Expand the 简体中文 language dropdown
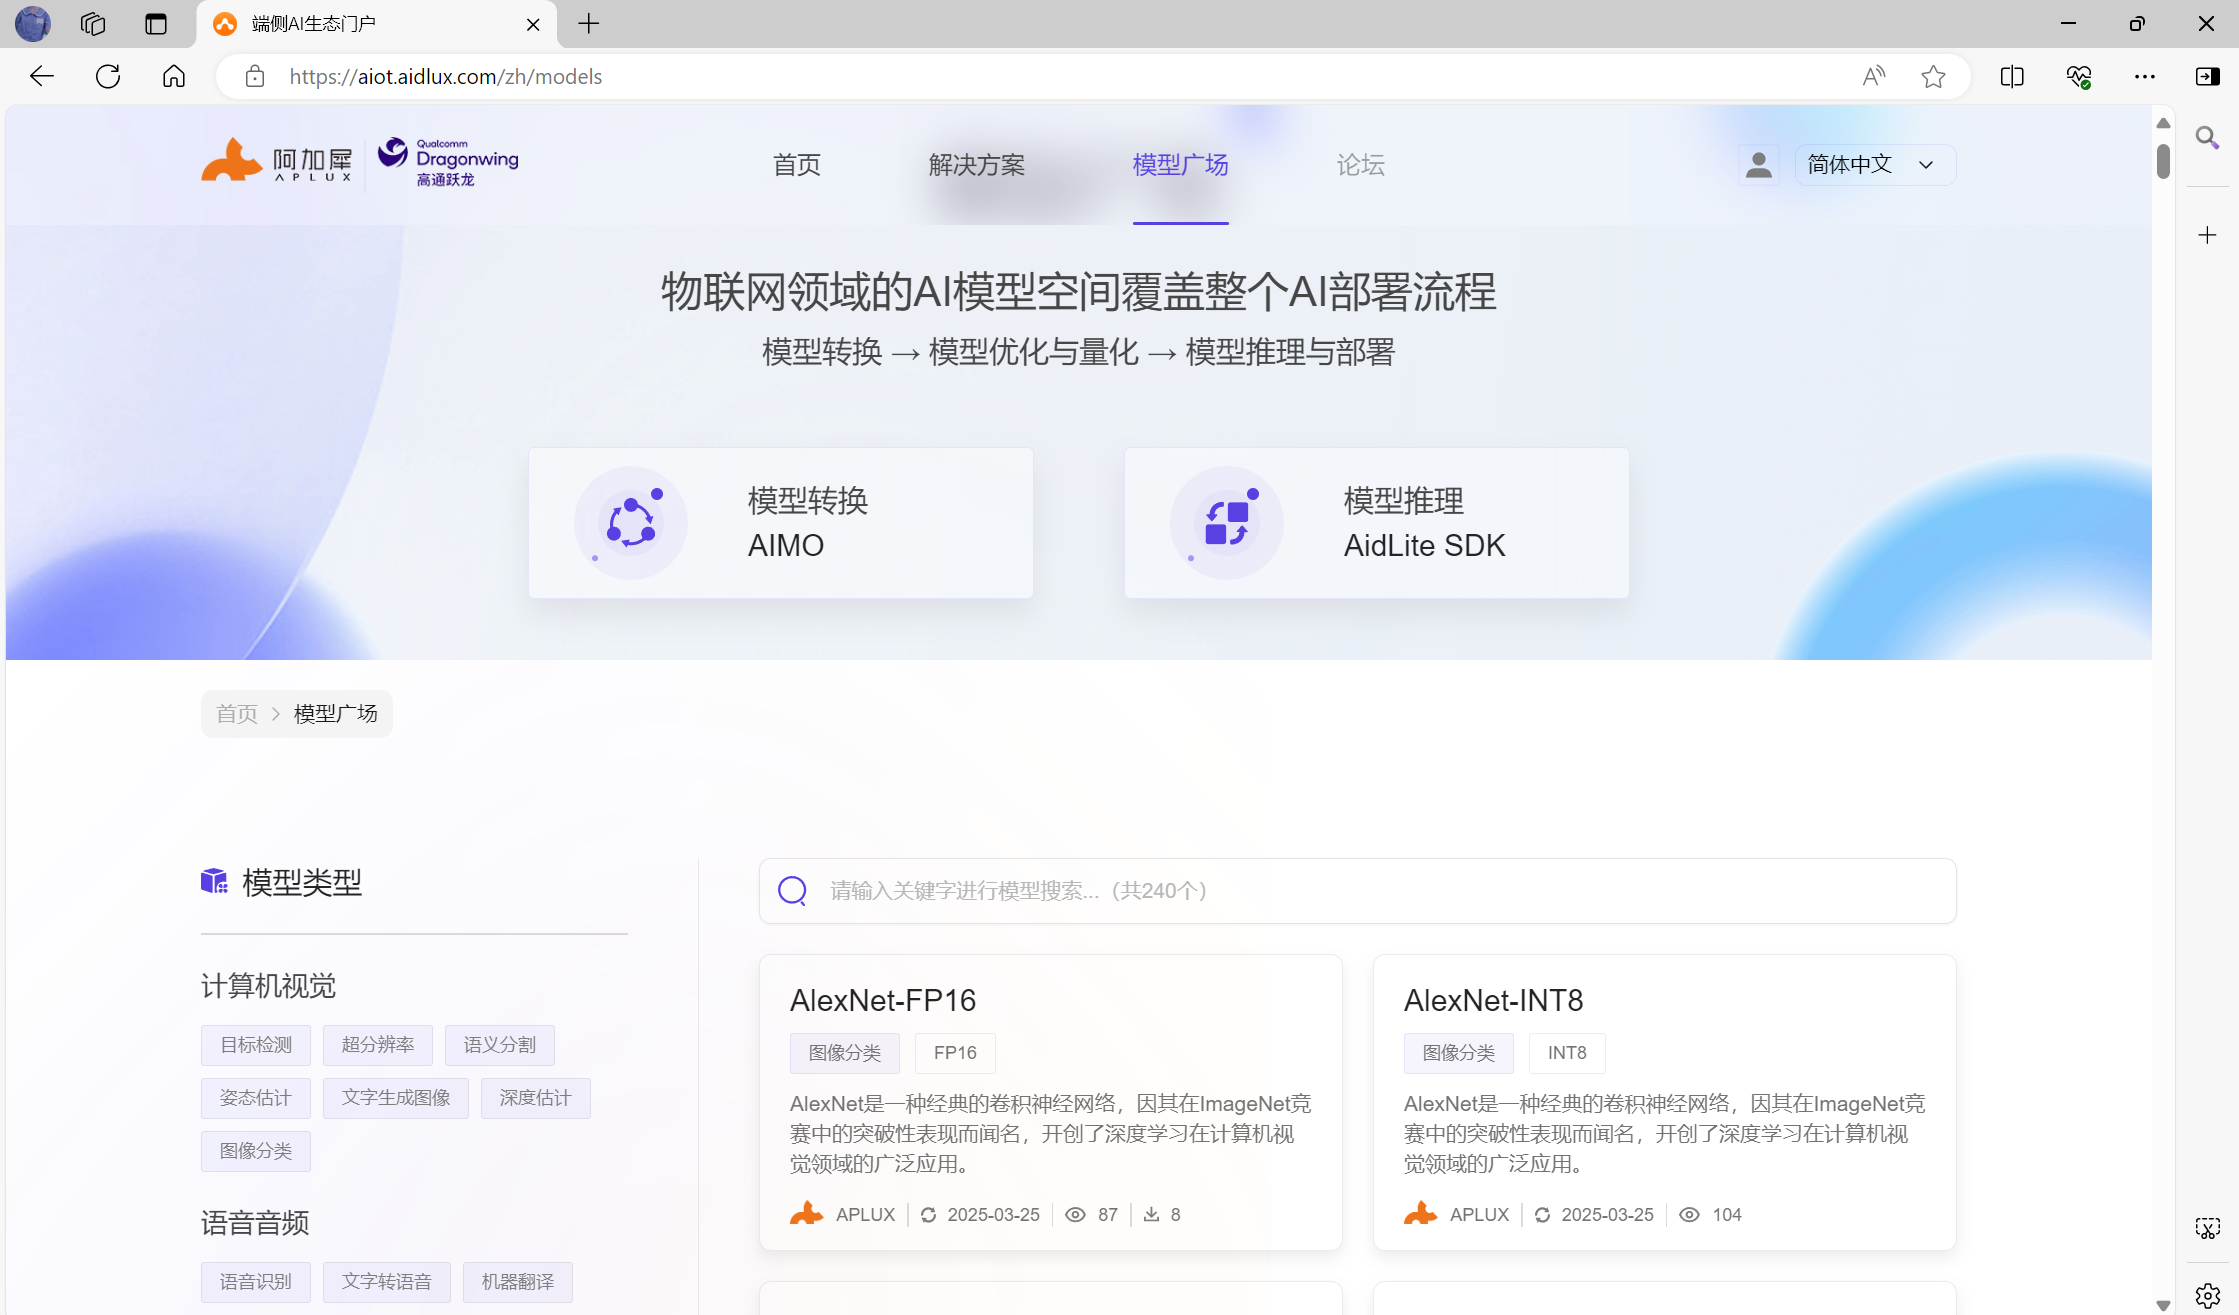The height and width of the screenshot is (1315, 2239). [1874, 165]
